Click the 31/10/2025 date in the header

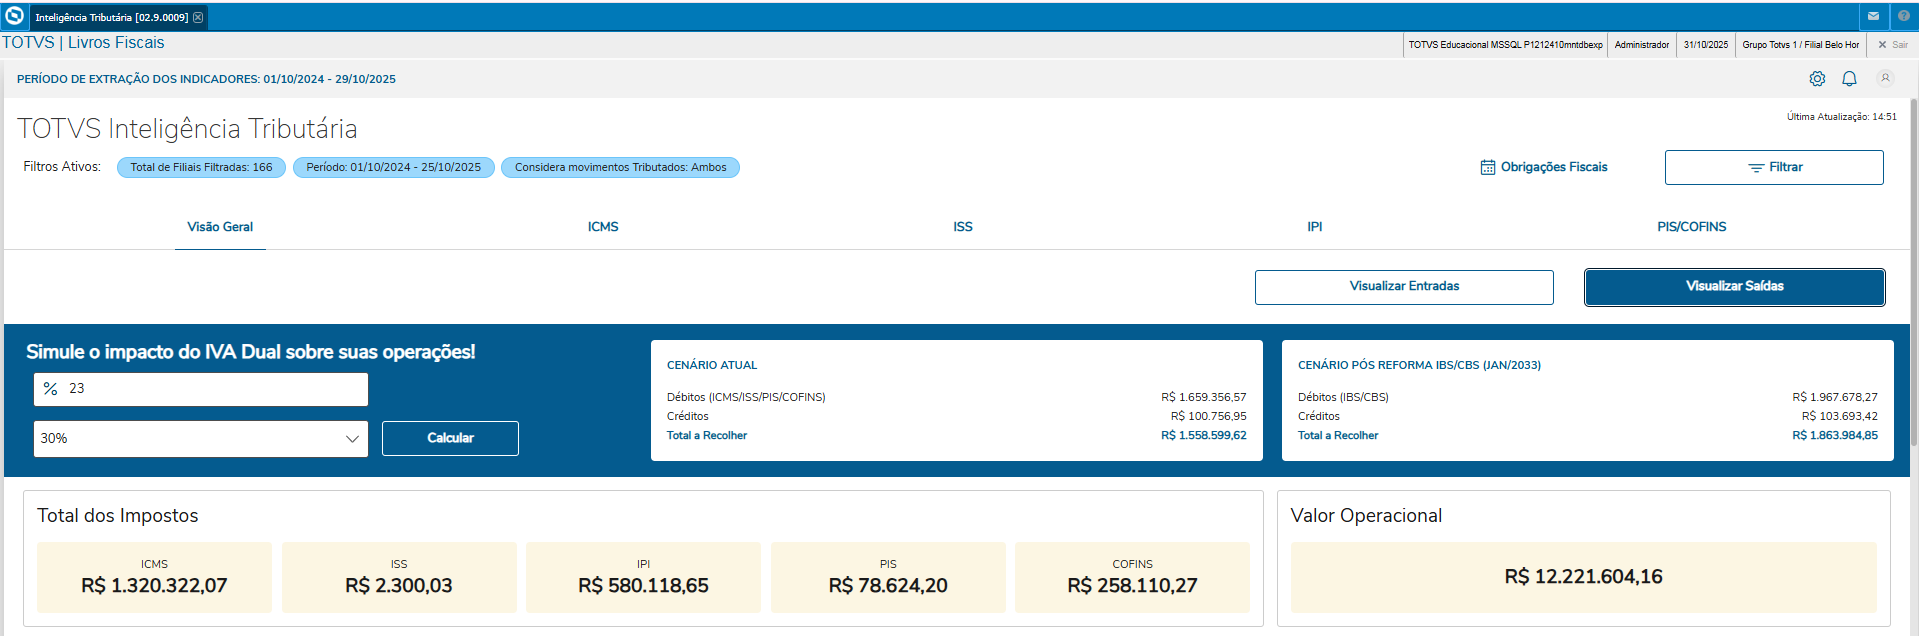pyautogui.click(x=1706, y=45)
